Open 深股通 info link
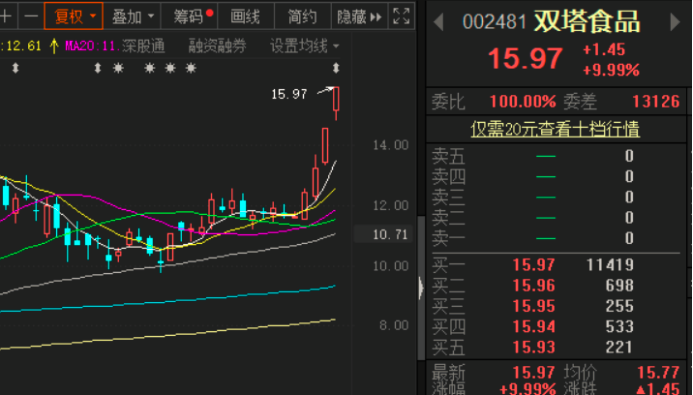This screenshot has width=693, height=395. click(x=144, y=46)
